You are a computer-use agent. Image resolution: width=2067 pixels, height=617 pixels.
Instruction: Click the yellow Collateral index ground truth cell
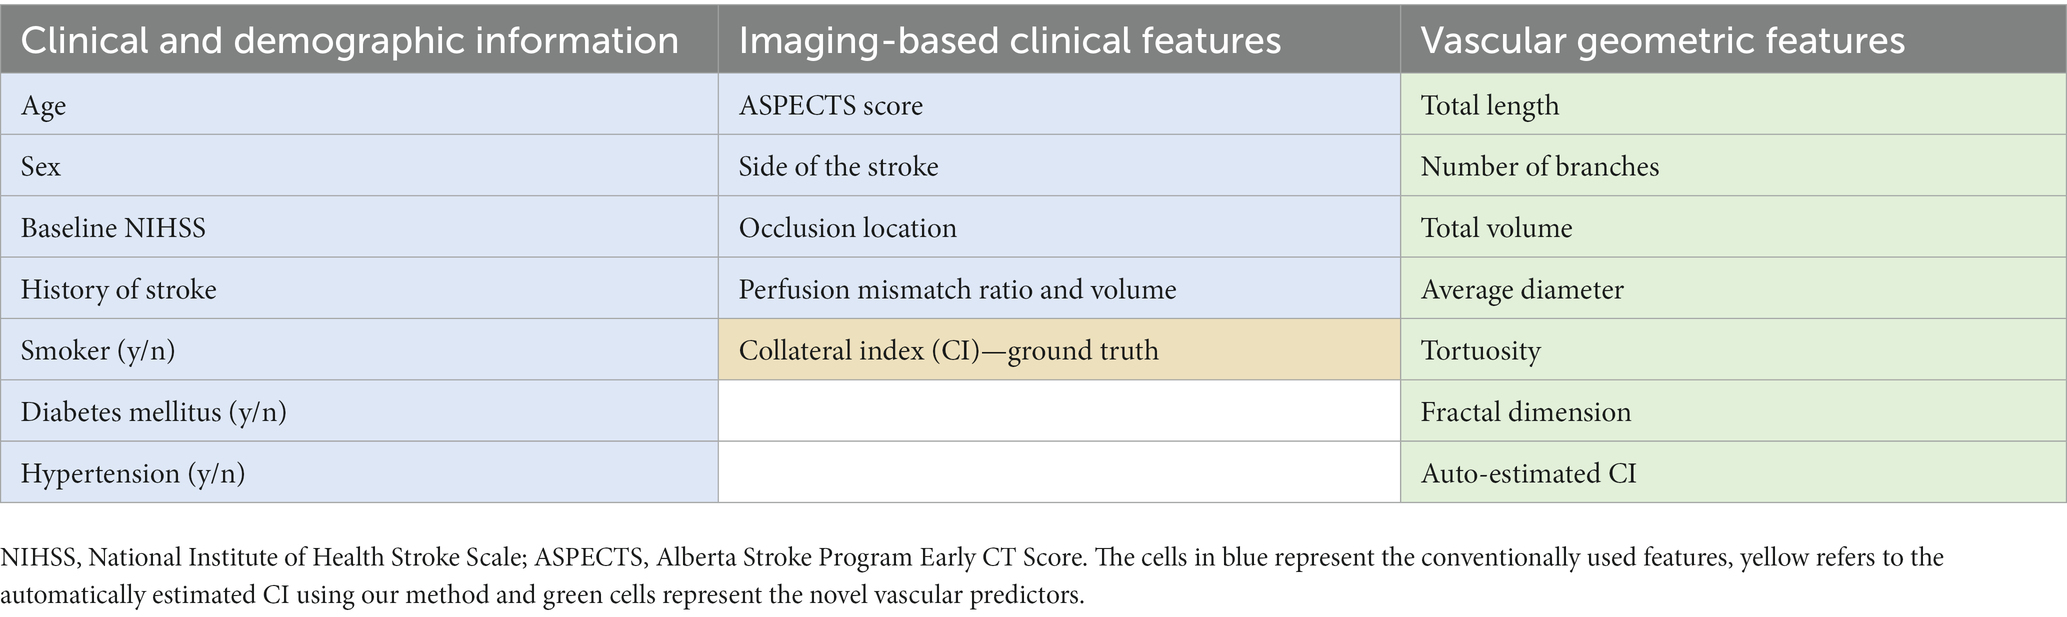tap(1059, 350)
